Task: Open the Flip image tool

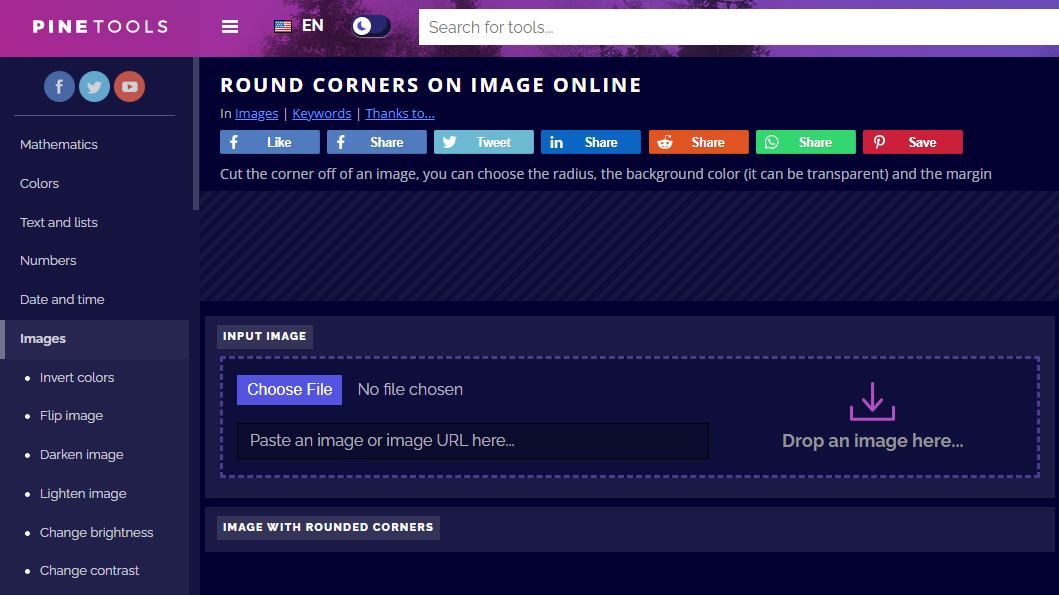Action: tap(72, 416)
